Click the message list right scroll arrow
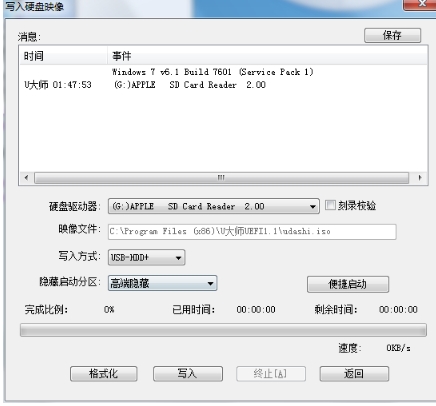 pyautogui.click(x=420, y=178)
